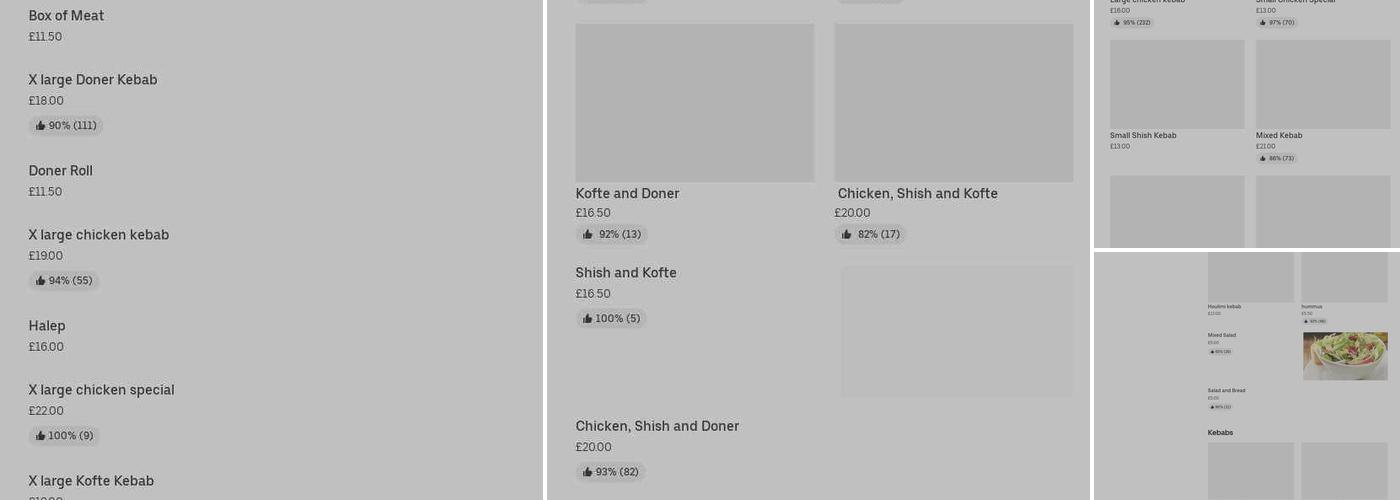Click thumbs-up icon under Mixed Salad

click(x=1212, y=352)
